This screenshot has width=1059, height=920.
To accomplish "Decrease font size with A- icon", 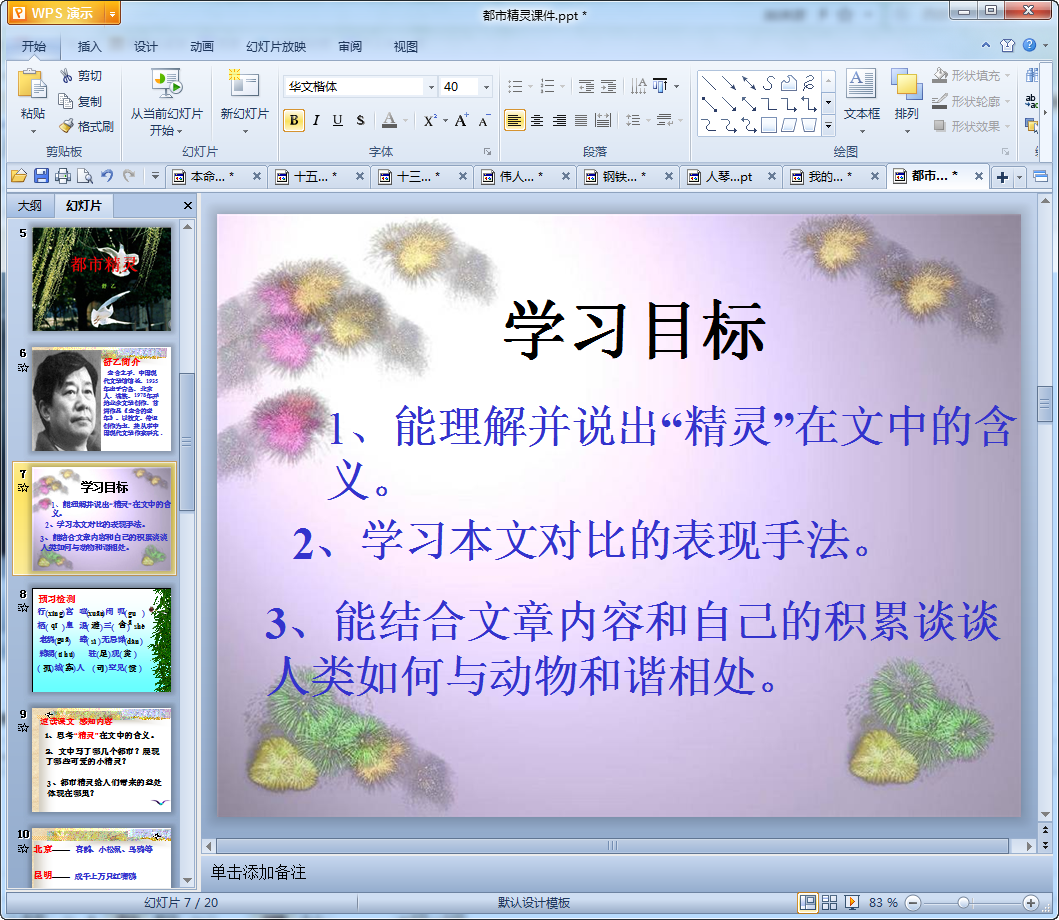I will [x=484, y=121].
